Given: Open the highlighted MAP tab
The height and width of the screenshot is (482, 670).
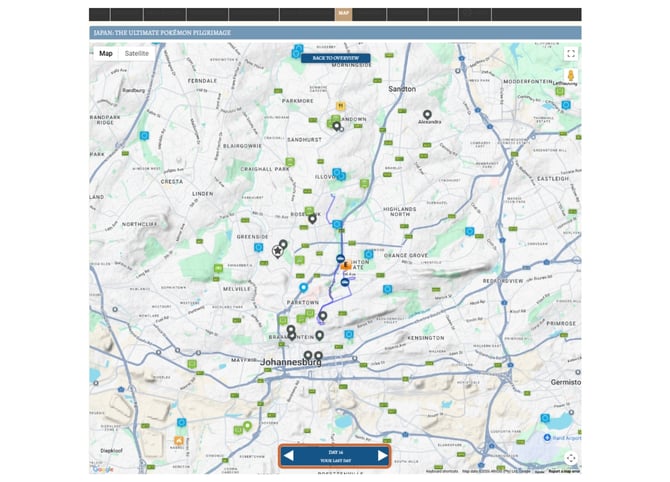Looking at the screenshot, I should click(344, 14).
